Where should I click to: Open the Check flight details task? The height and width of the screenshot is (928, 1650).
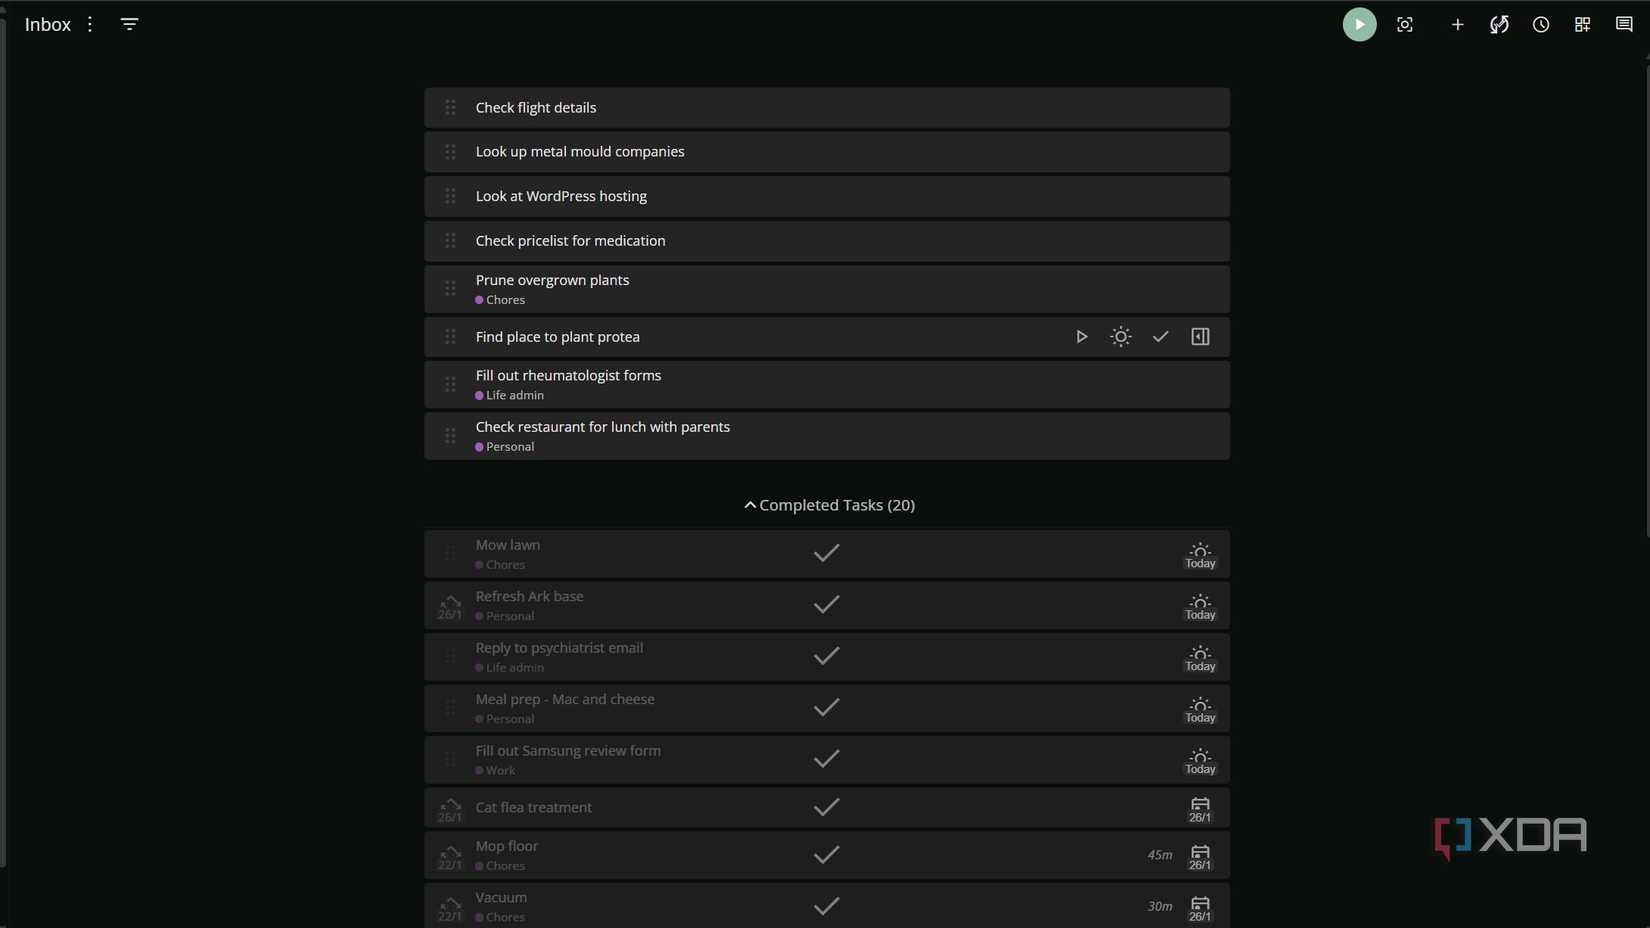click(x=536, y=108)
